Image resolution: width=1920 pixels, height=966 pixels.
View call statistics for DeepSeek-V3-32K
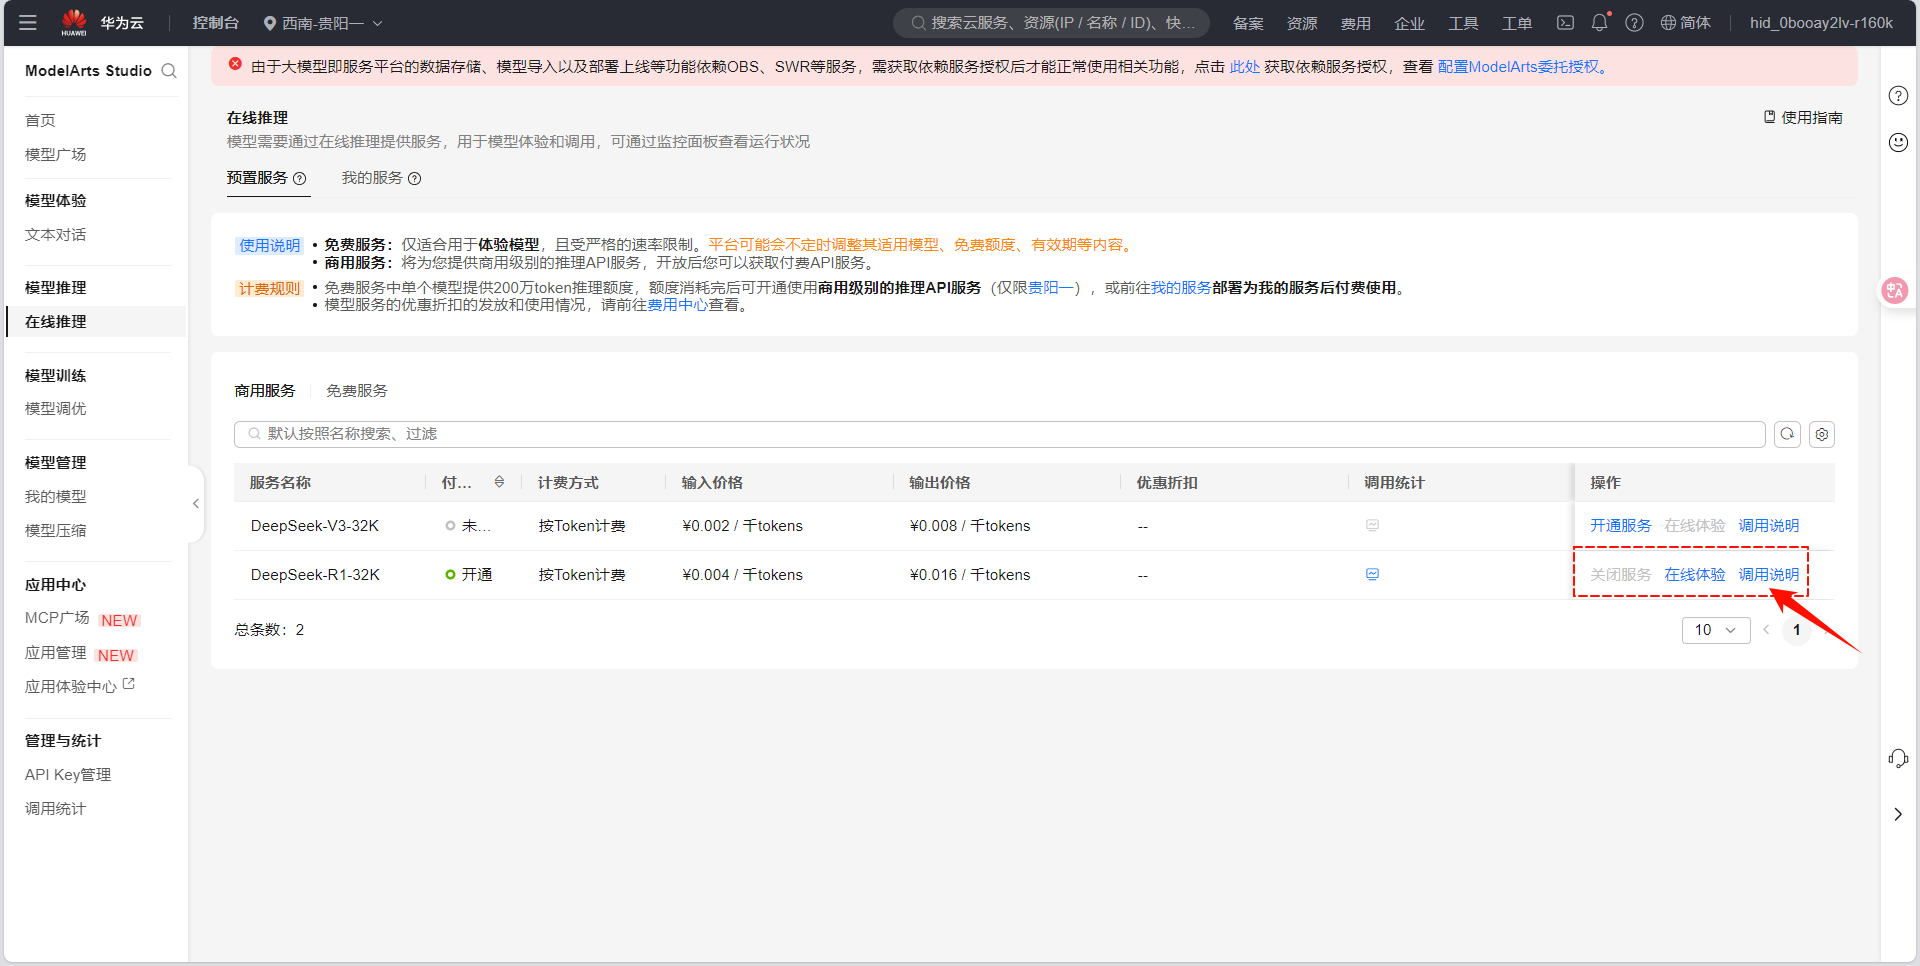pyautogui.click(x=1372, y=525)
